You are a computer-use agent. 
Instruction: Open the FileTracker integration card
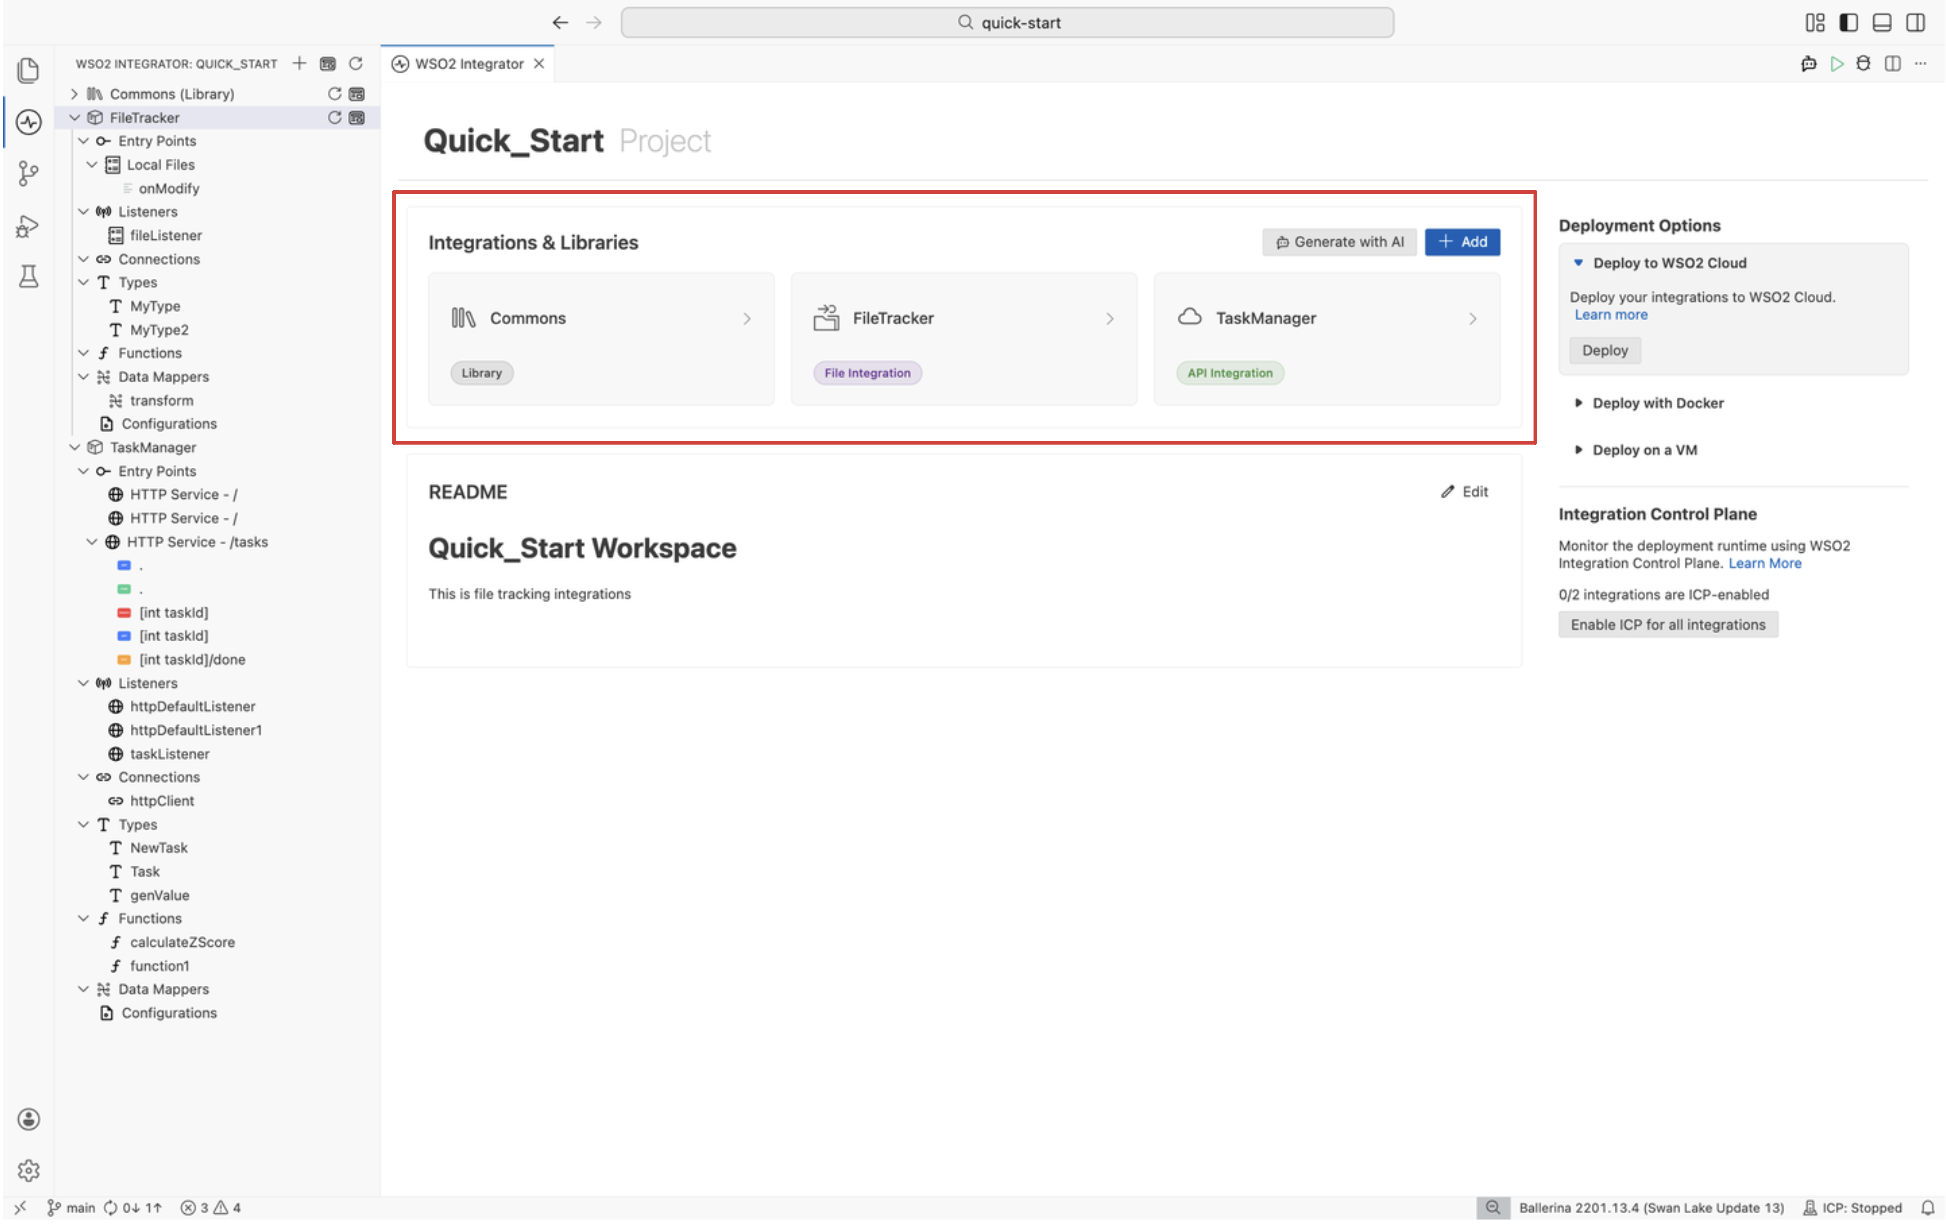(964, 339)
